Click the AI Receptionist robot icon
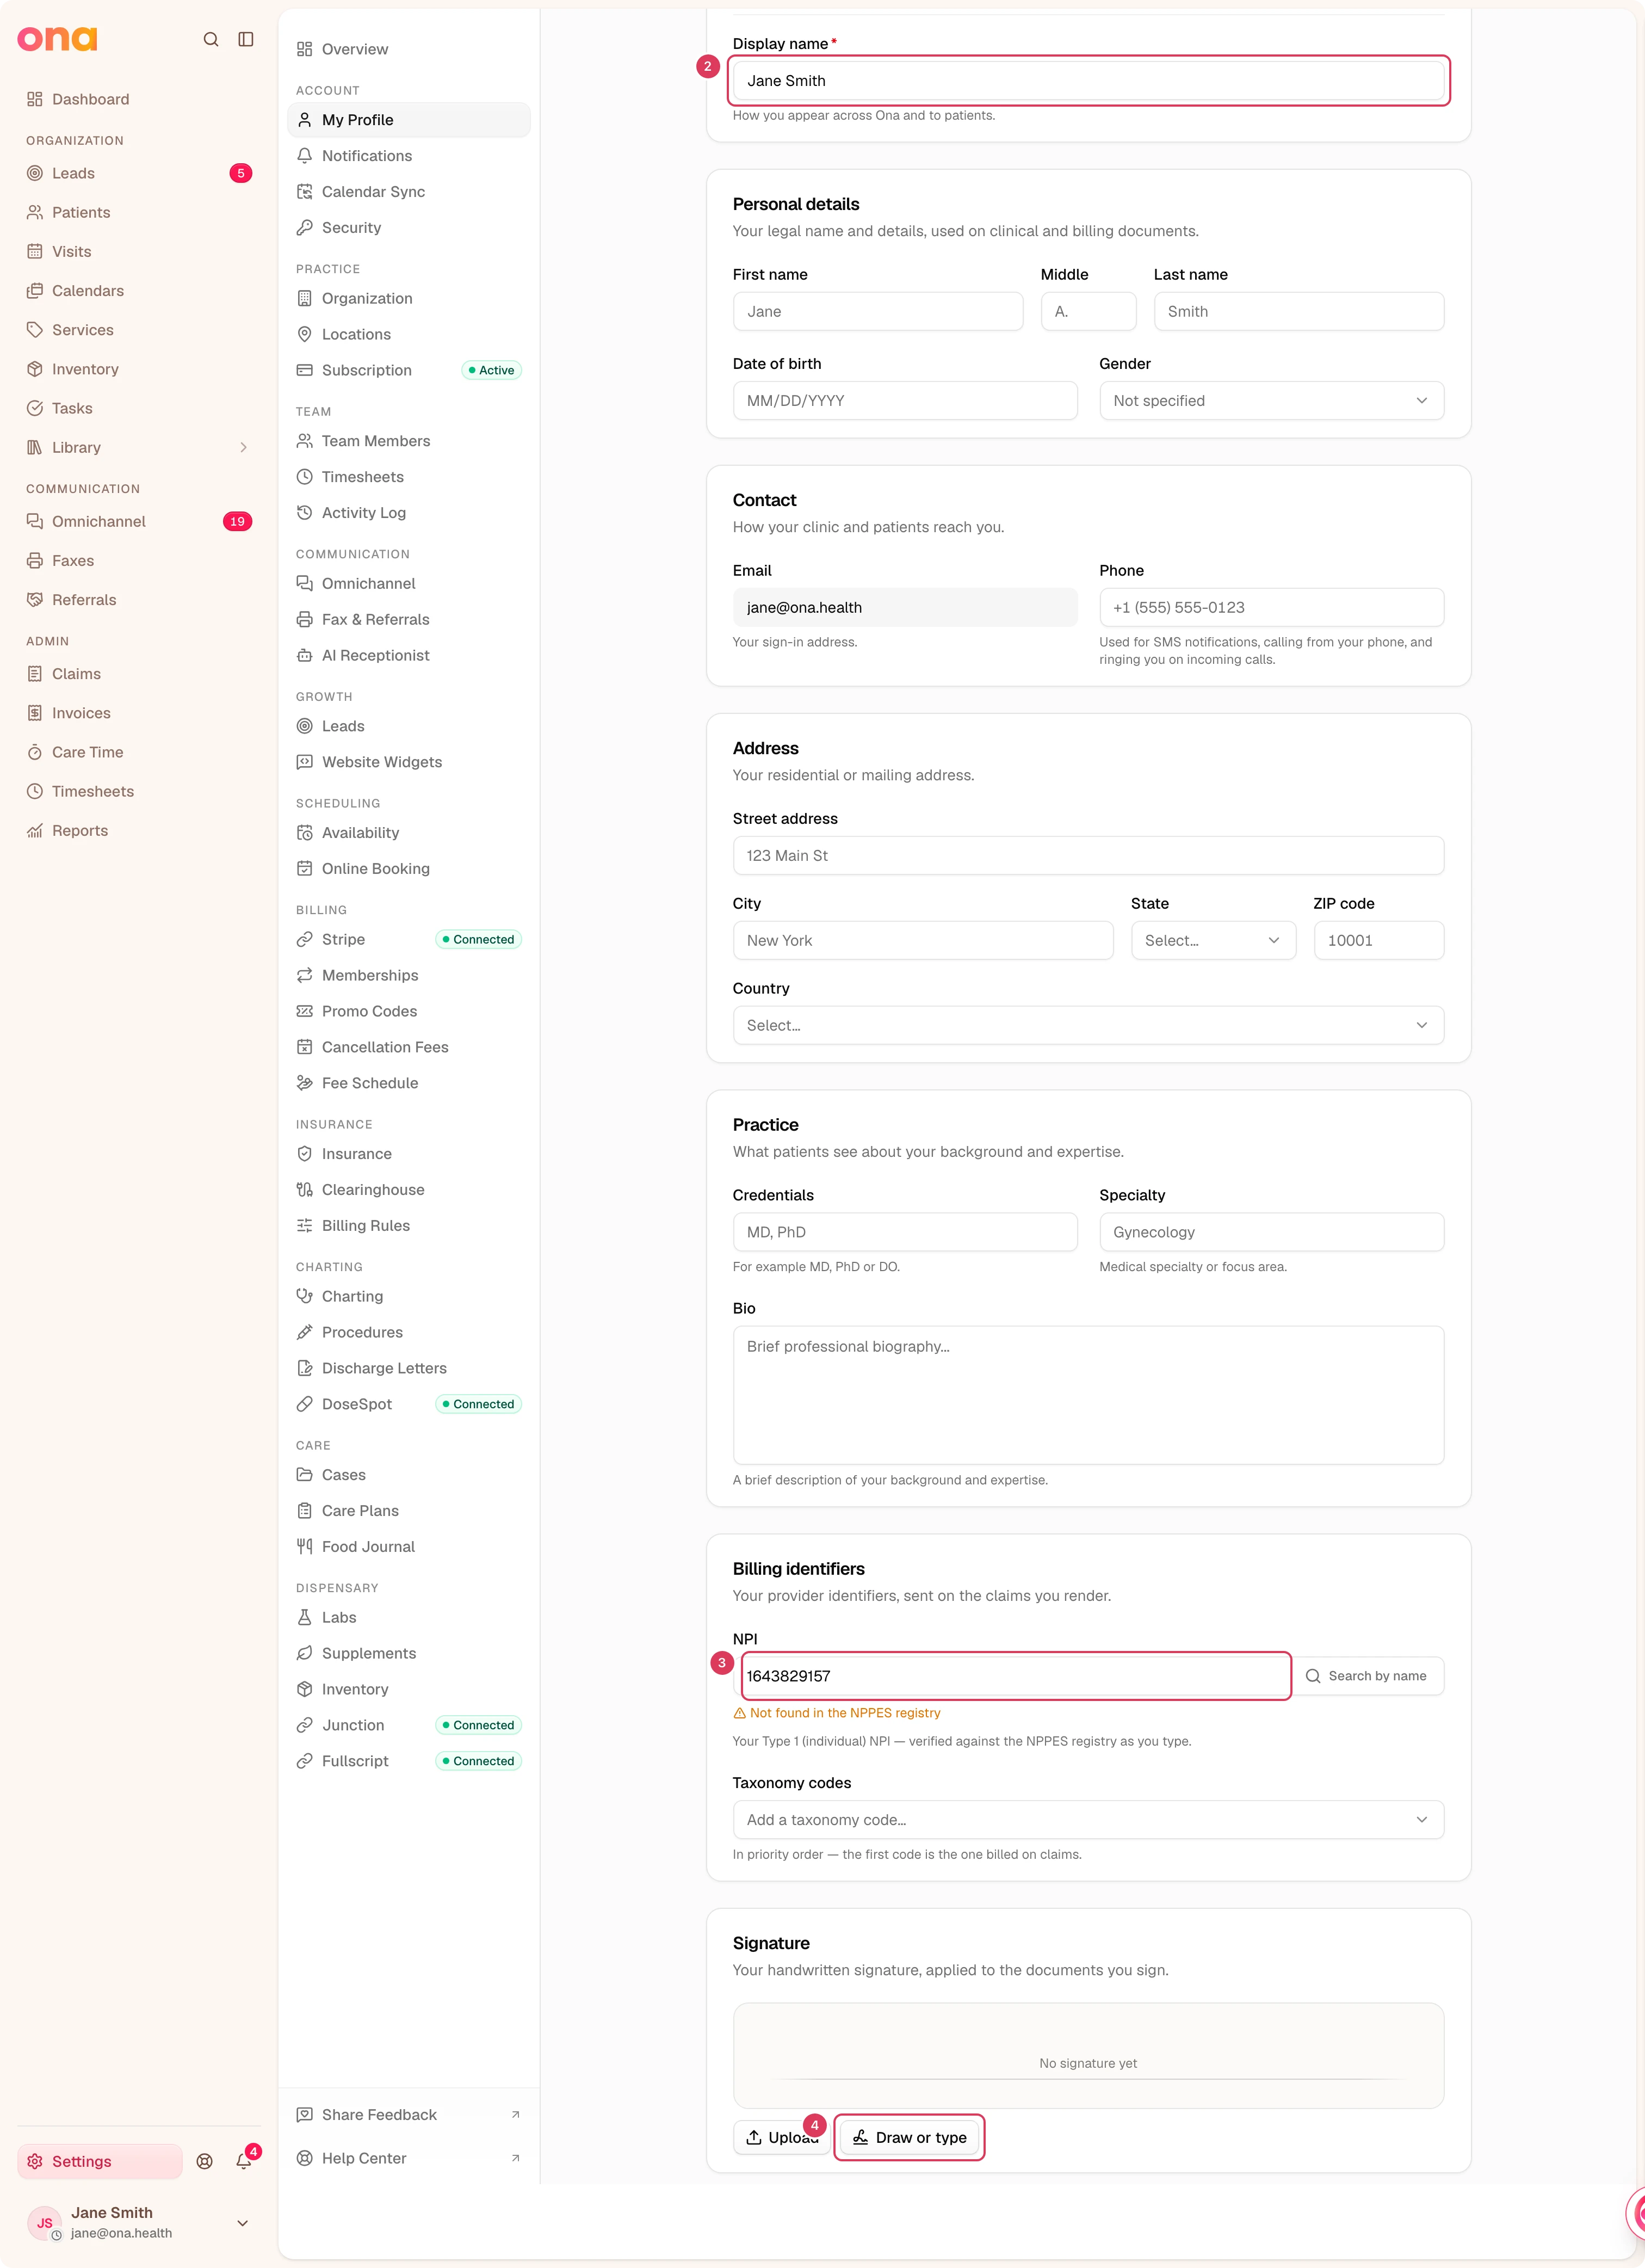Viewport: 1645px width, 2268px height. coord(305,655)
